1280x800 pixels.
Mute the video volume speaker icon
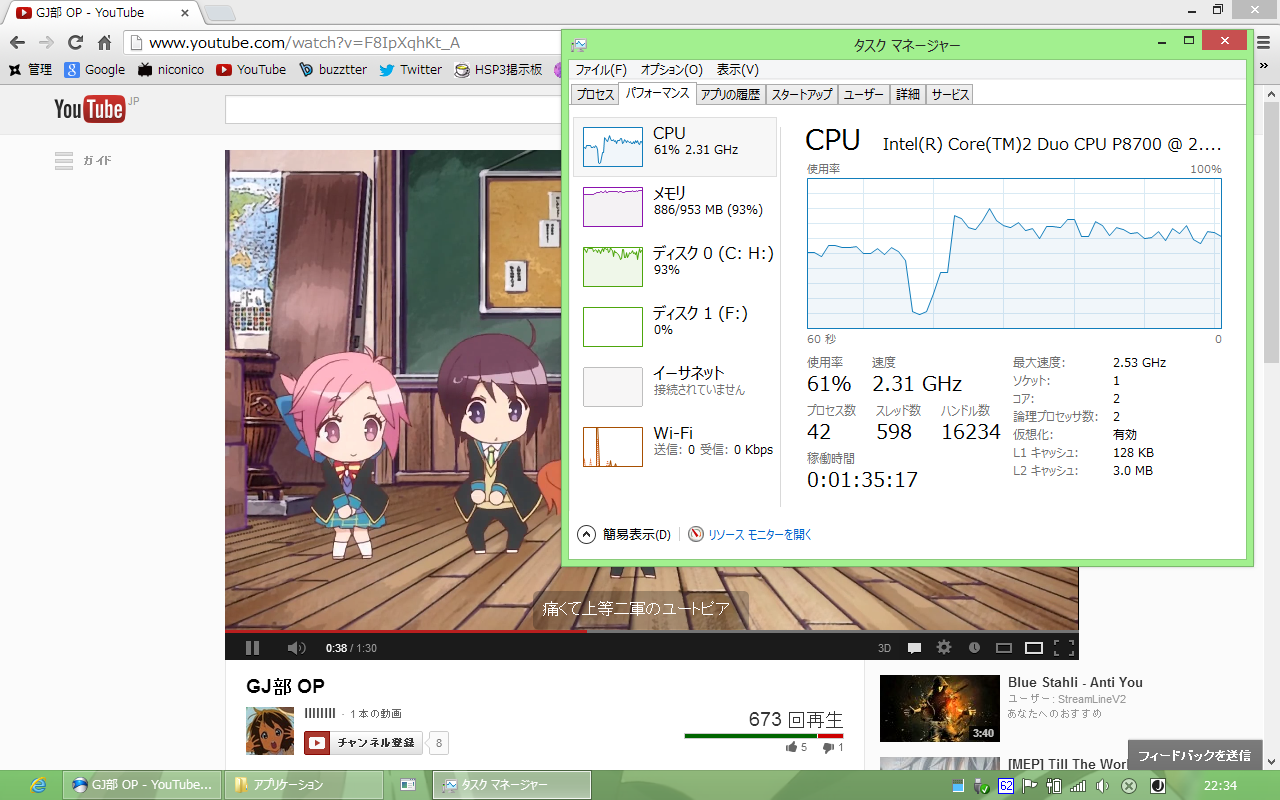coord(296,648)
